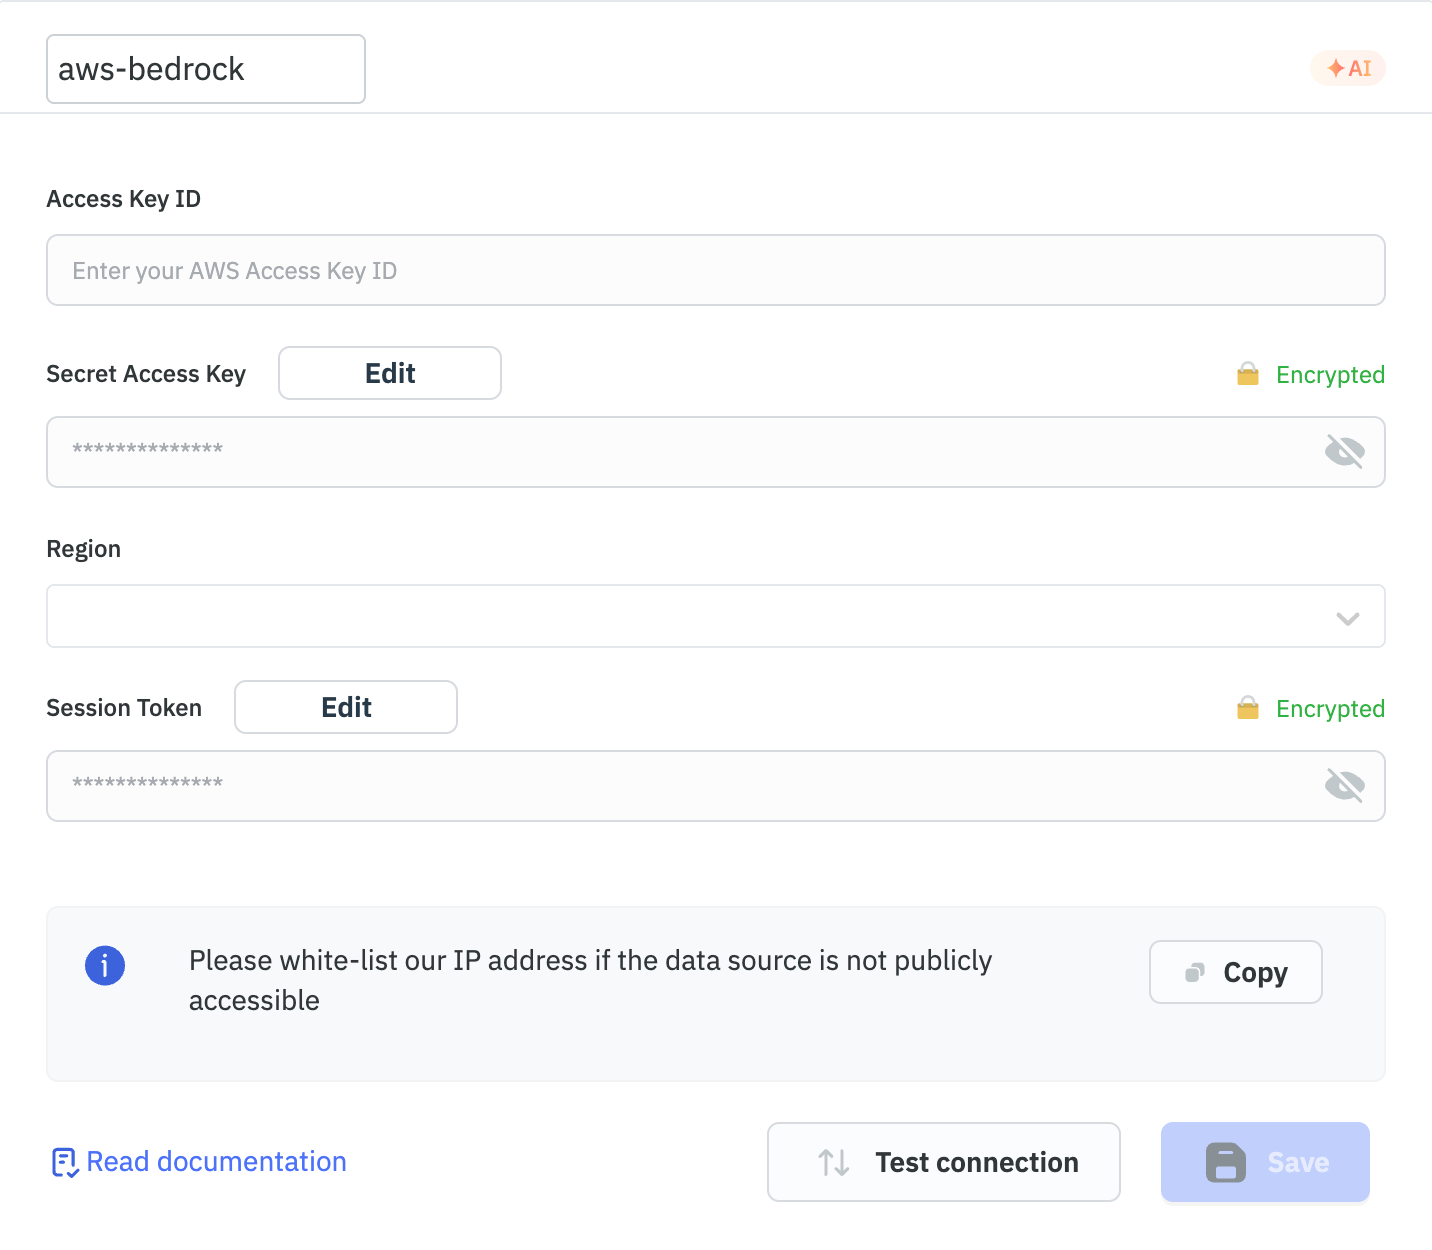Click the lock icon beside Secret Access Key Encrypted
The width and height of the screenshot is (1432, 1250).
tap(1247, 374)
